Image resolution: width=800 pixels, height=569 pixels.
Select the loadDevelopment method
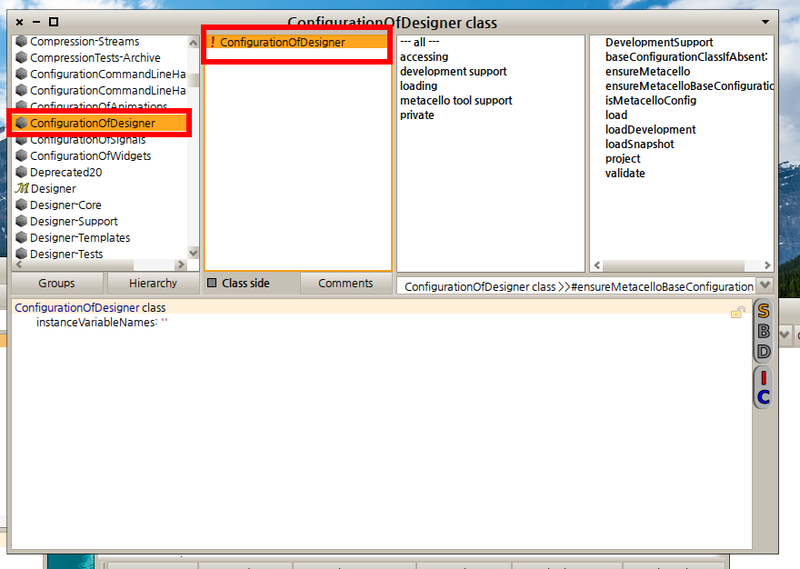(x=650, y=129)
